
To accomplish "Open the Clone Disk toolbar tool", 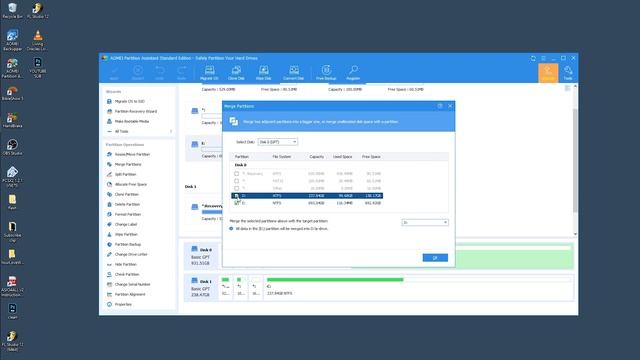I will pyautogui.click(x=236, y=73).
